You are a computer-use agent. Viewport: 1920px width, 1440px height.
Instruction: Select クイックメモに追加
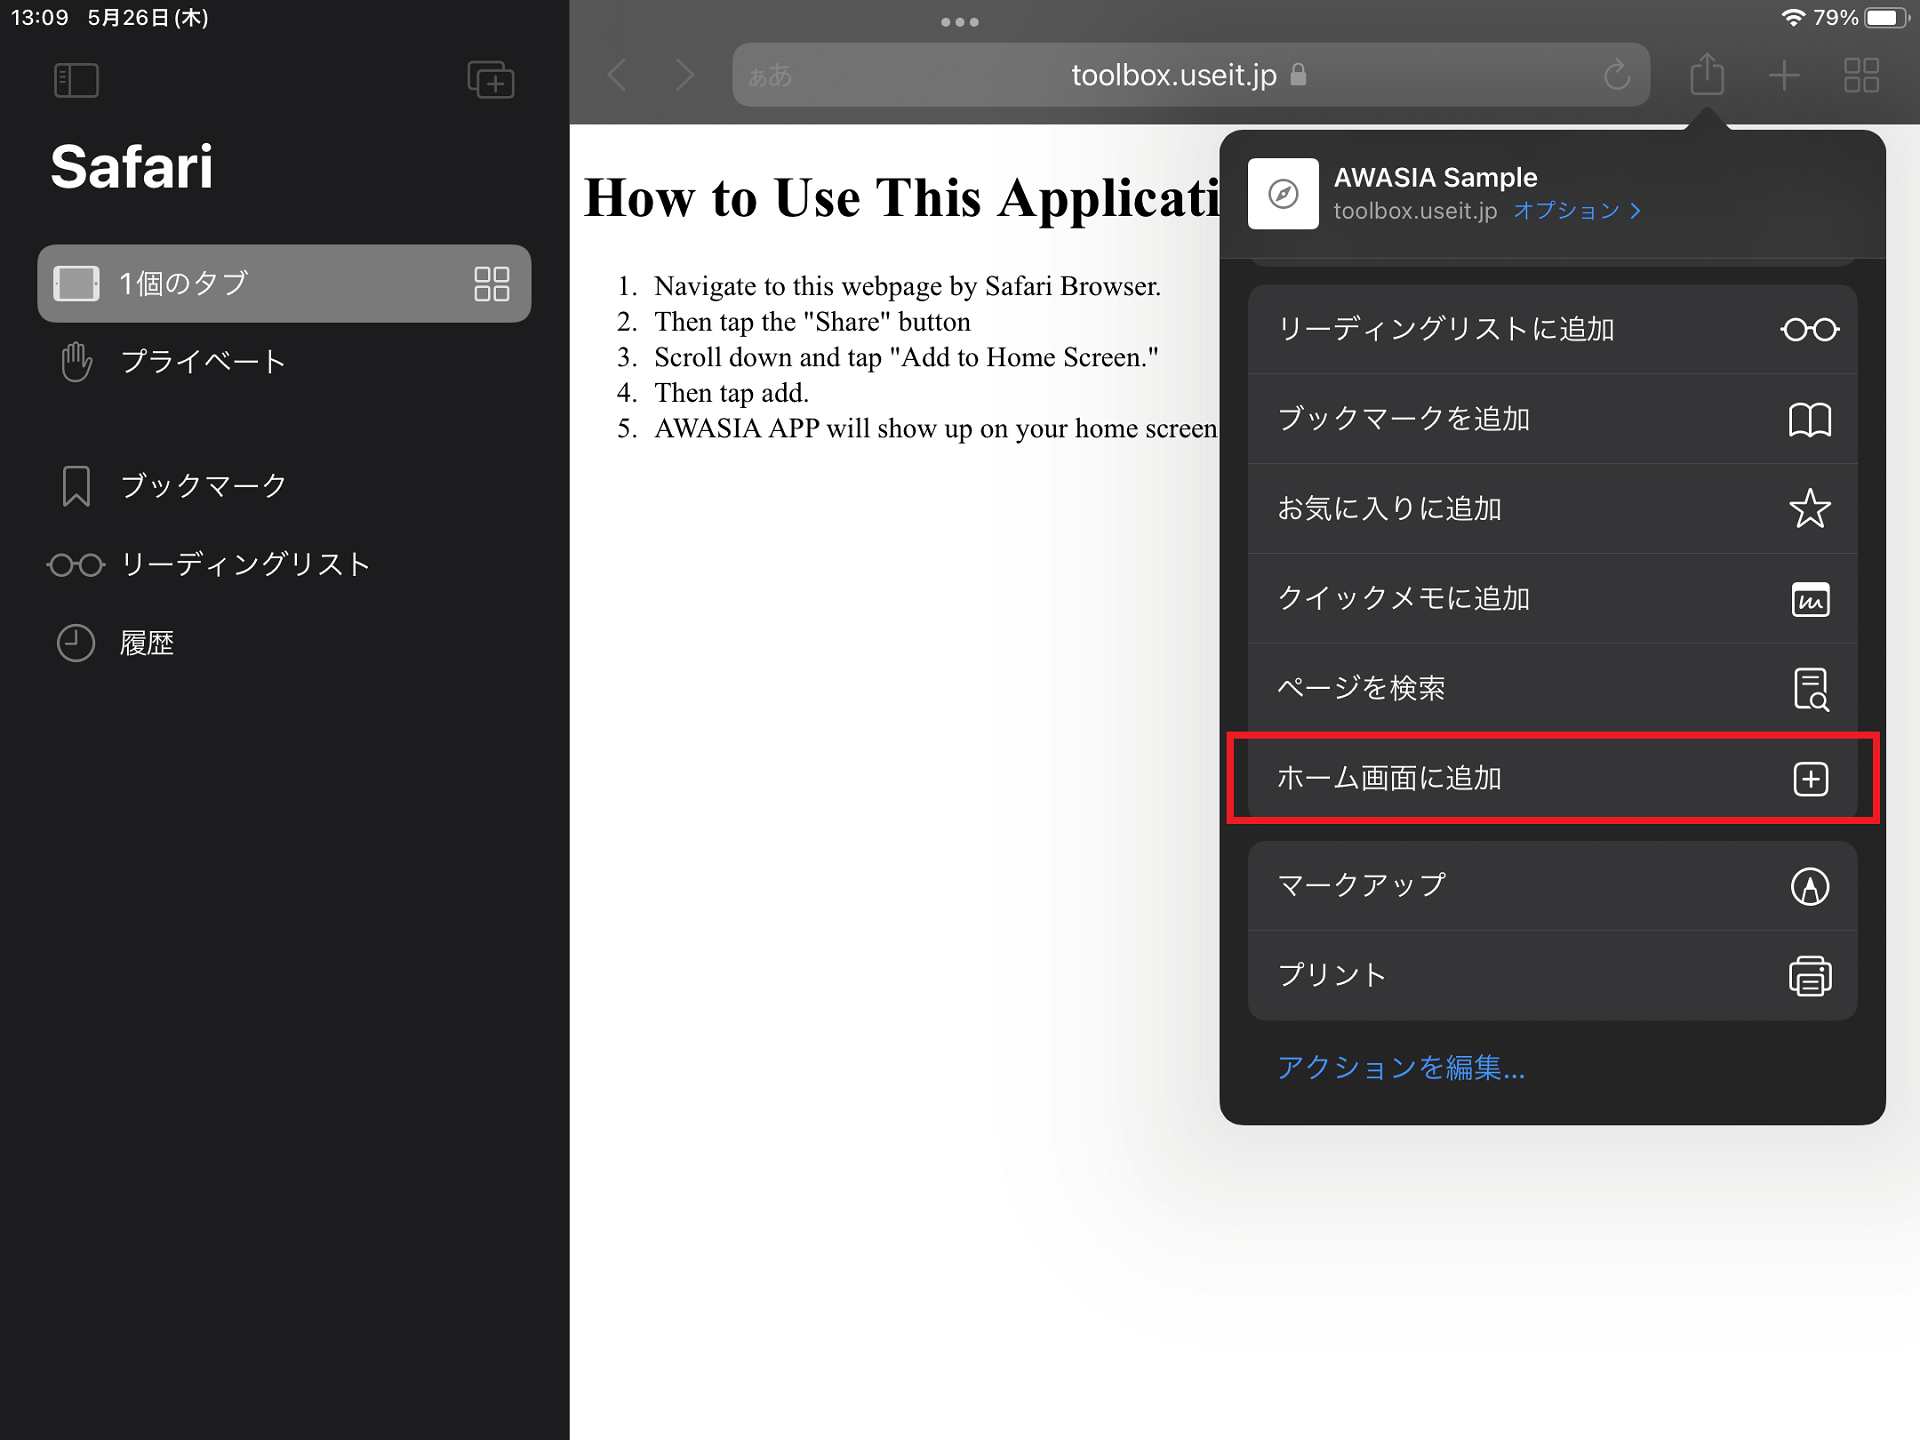click(x=1552, y=599)
